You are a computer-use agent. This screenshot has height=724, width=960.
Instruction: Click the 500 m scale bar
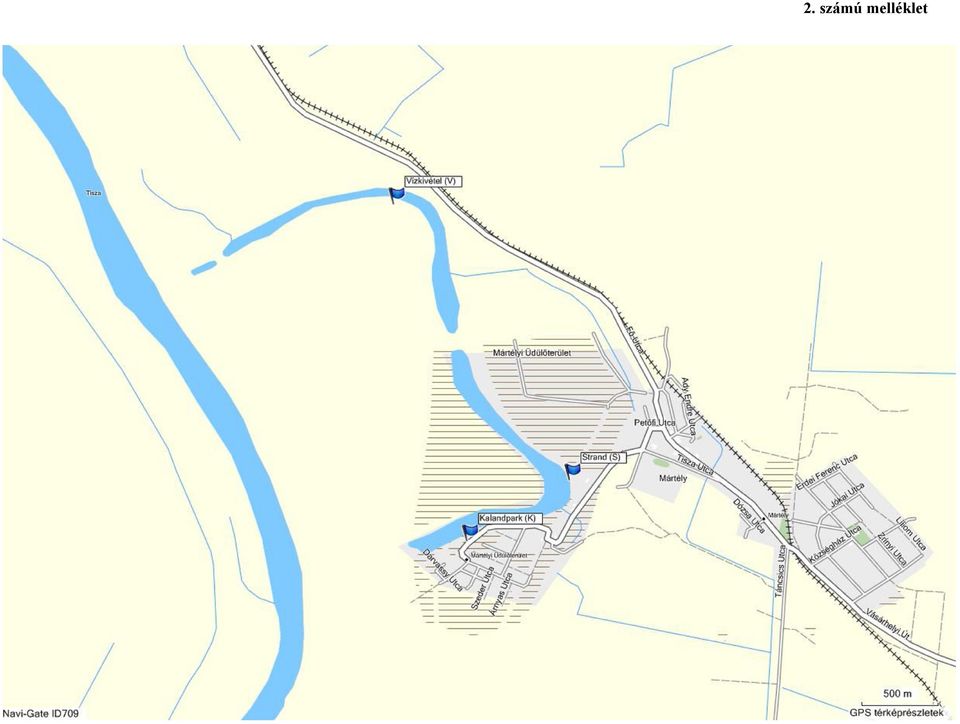[897, 698]
